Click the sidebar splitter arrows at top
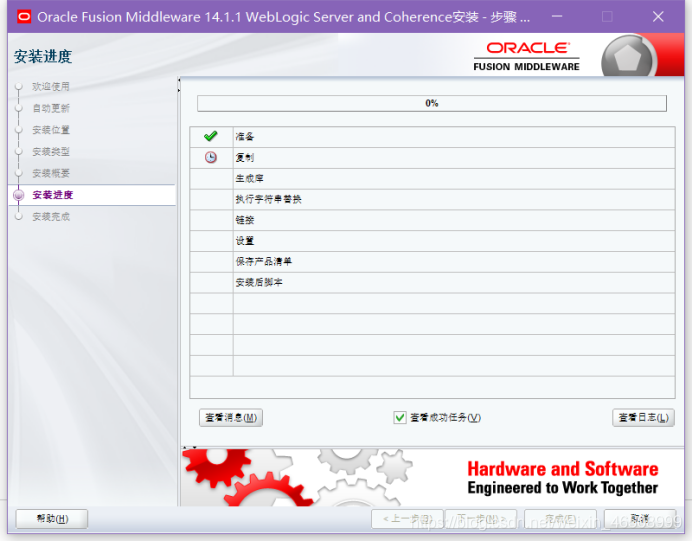Viewport: 692px width, 541px height. coord(179,85)
